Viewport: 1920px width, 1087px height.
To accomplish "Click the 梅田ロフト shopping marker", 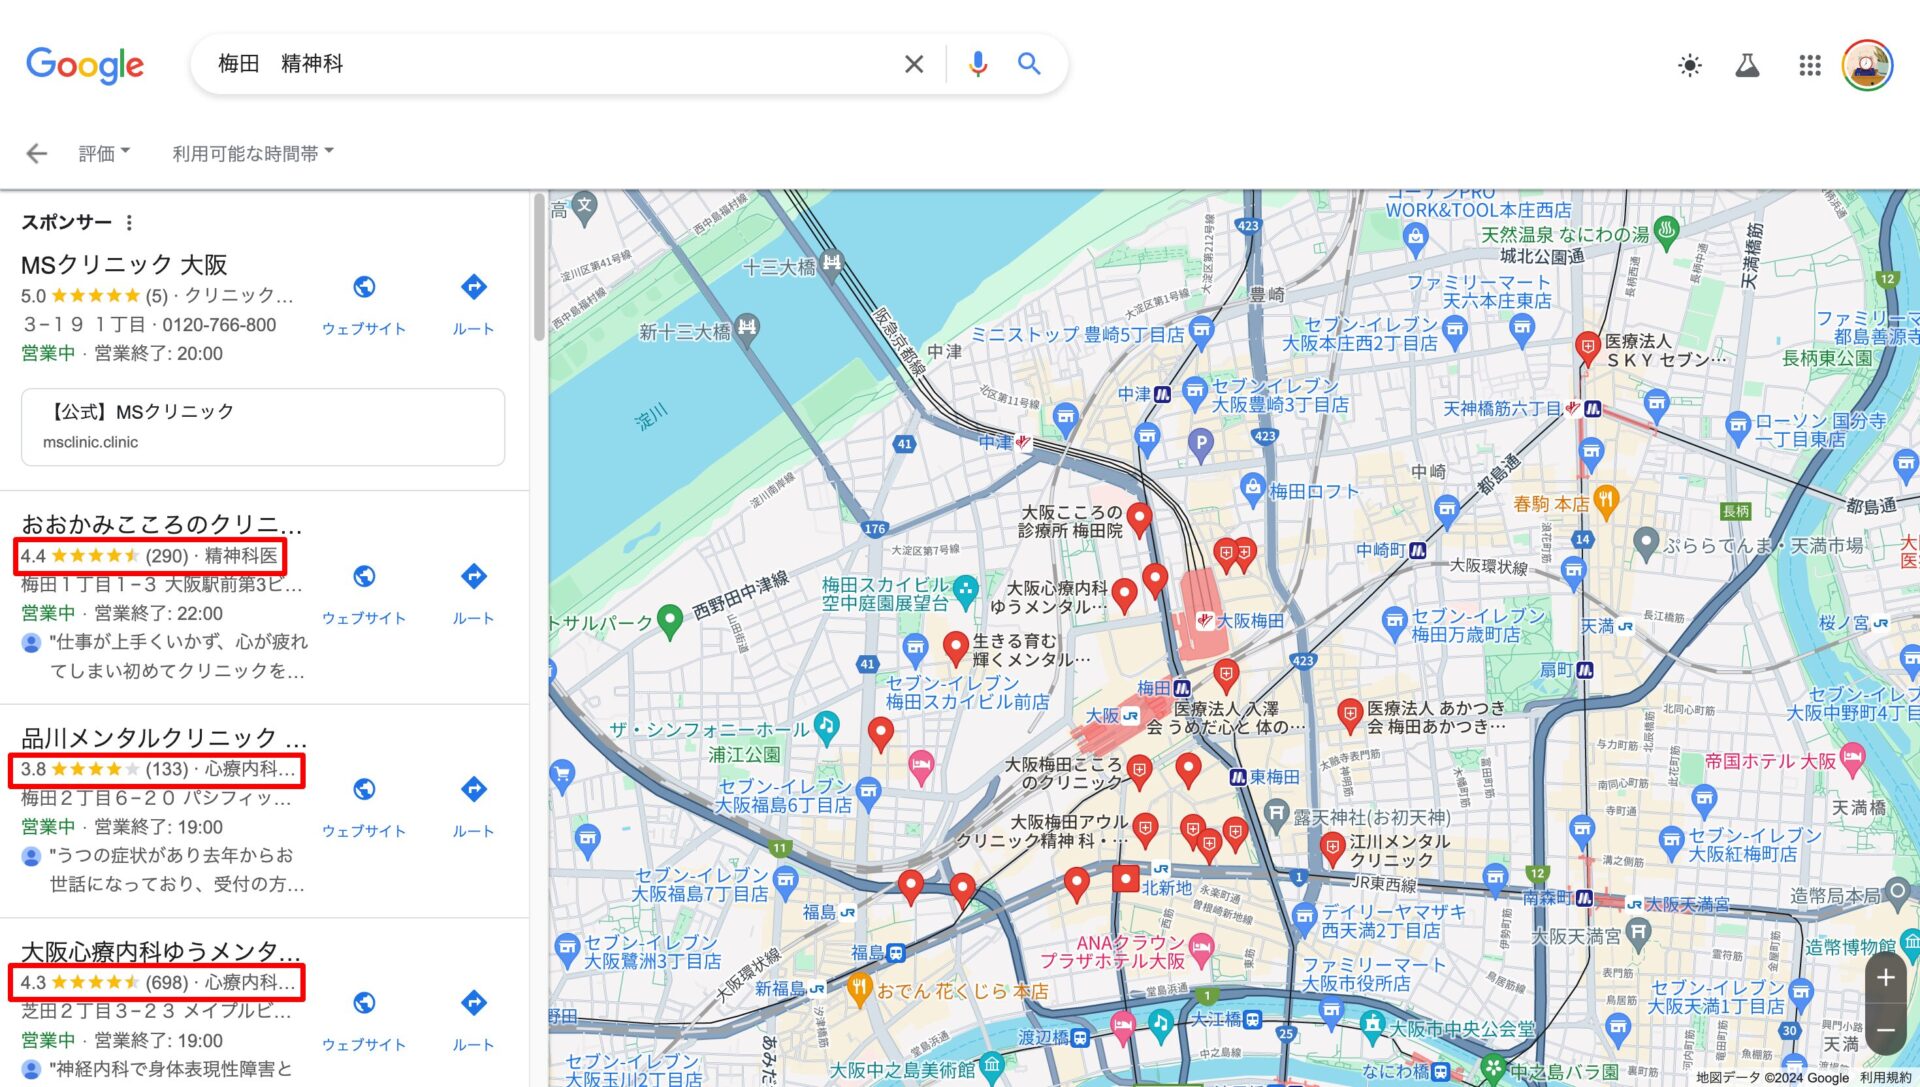I will (x=1252, y=490).
